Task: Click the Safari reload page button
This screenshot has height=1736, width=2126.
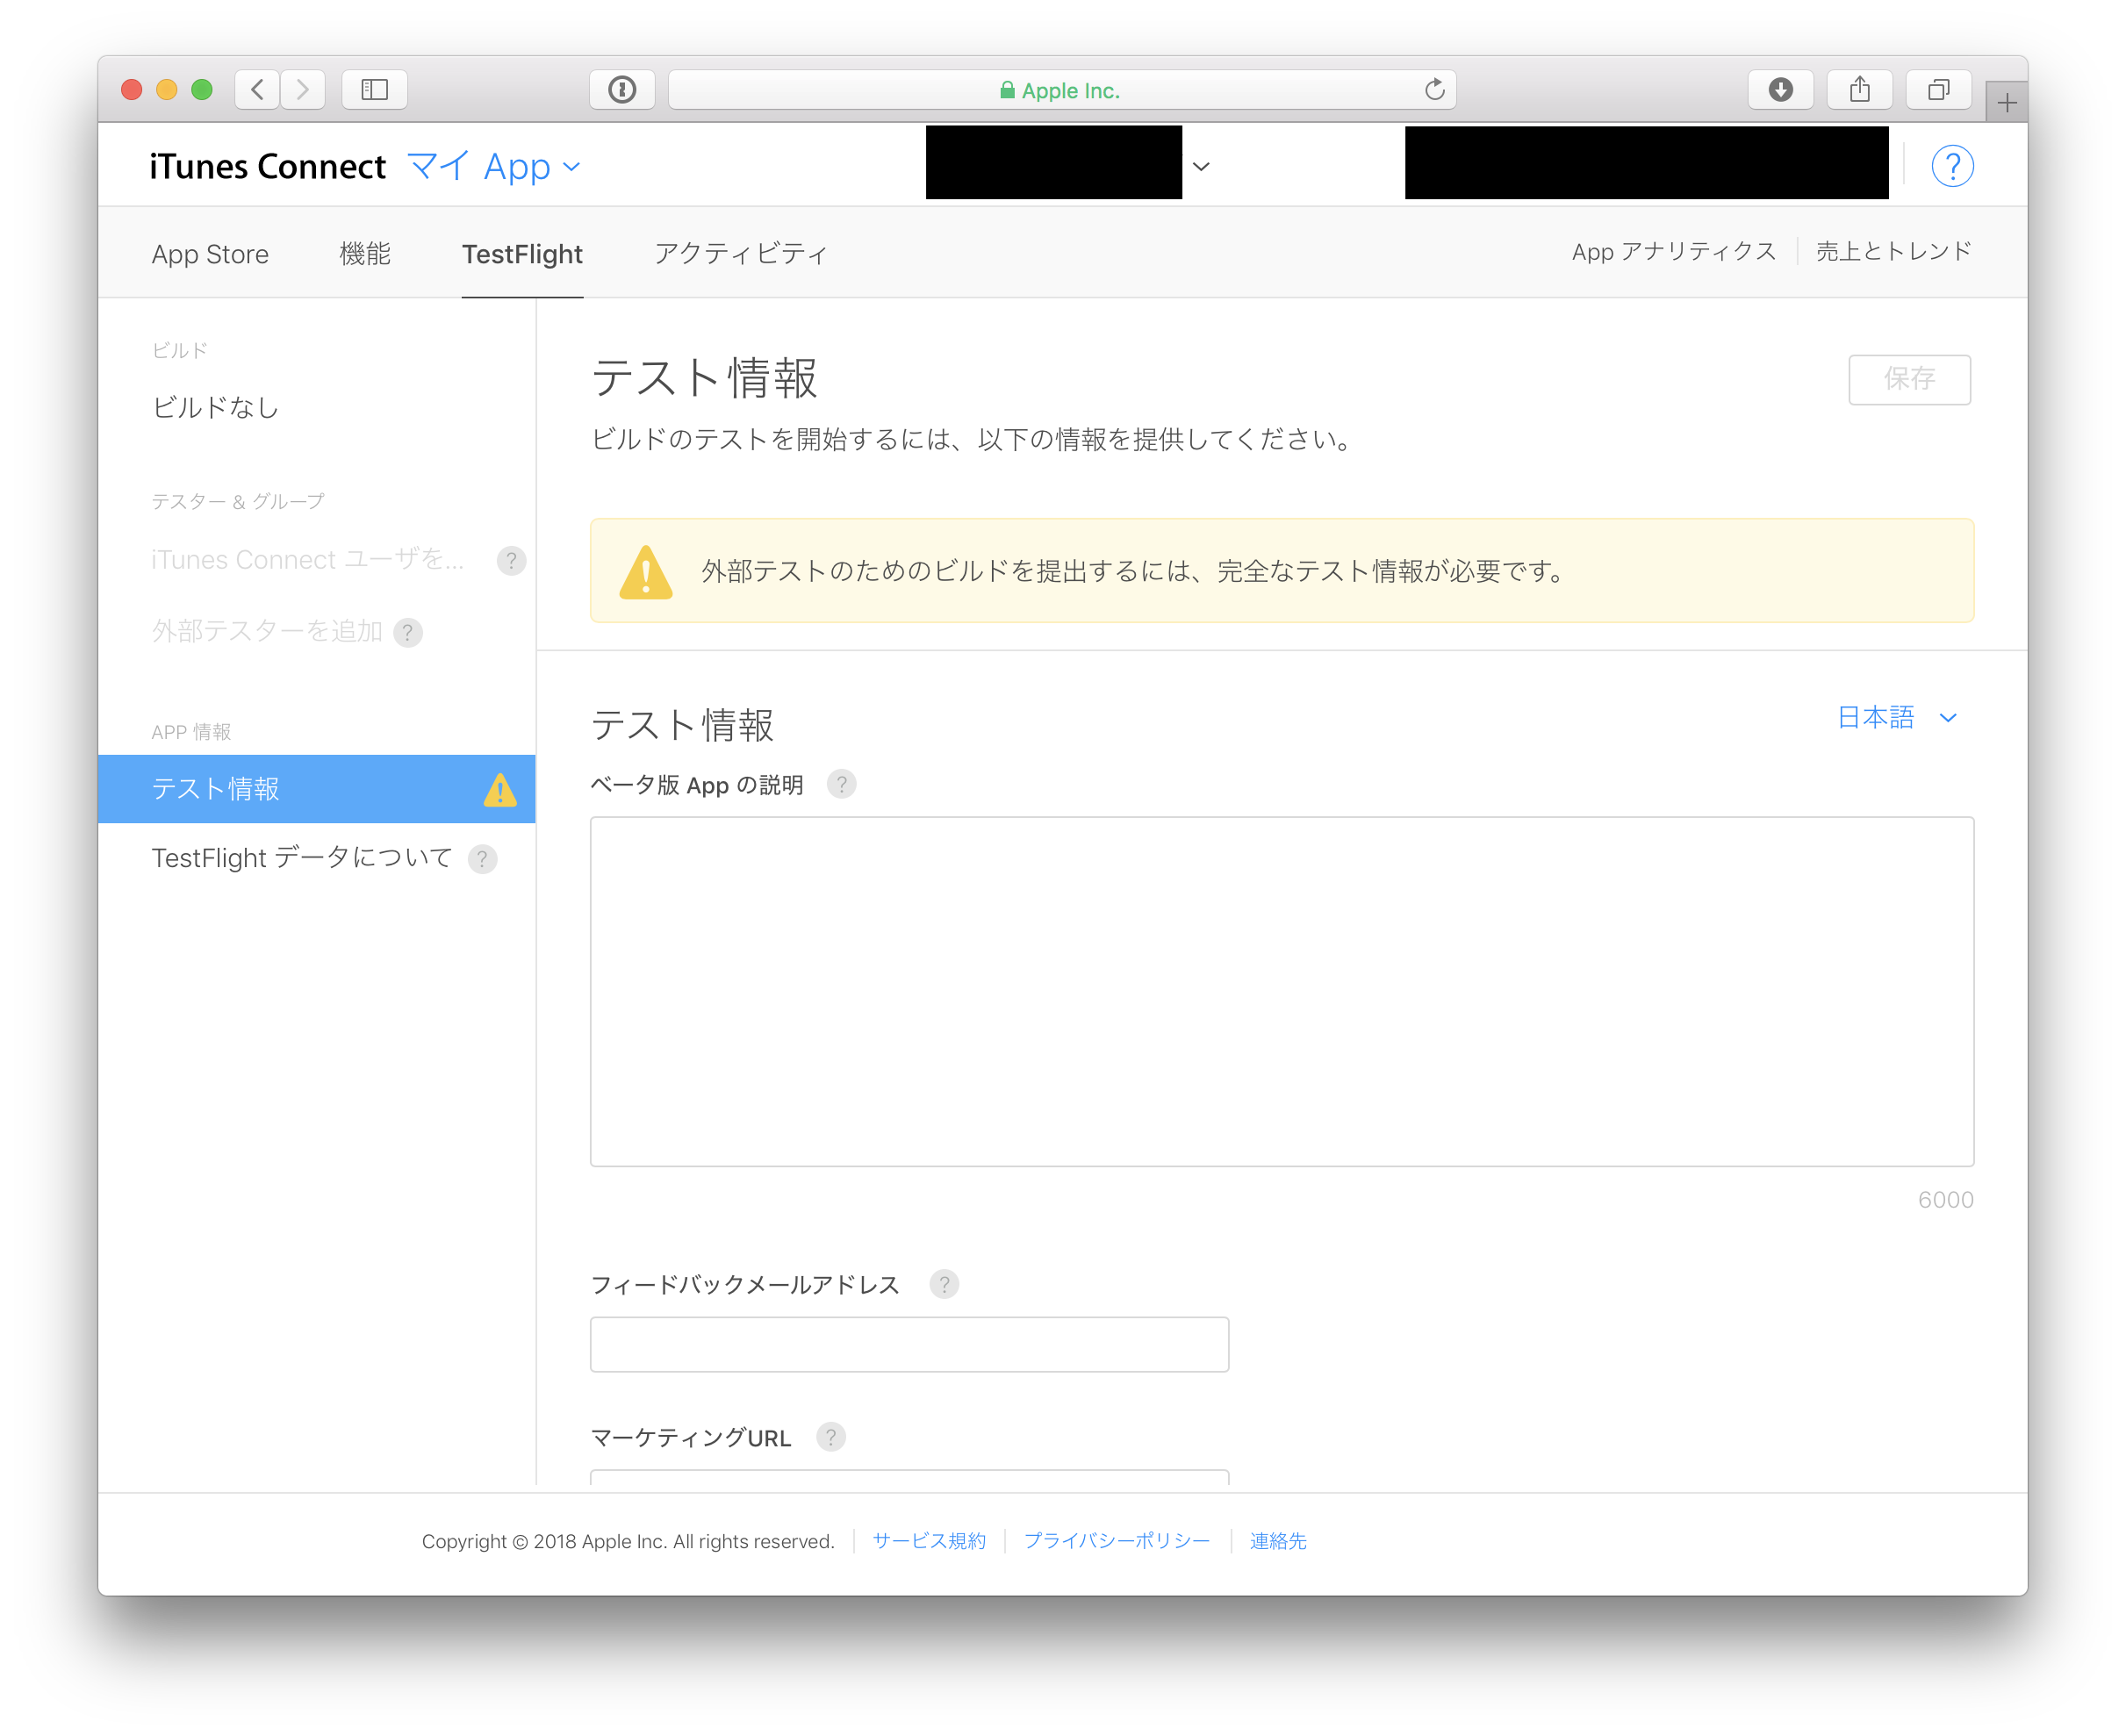Action: pyautogui.click(x=1435, y=89)
